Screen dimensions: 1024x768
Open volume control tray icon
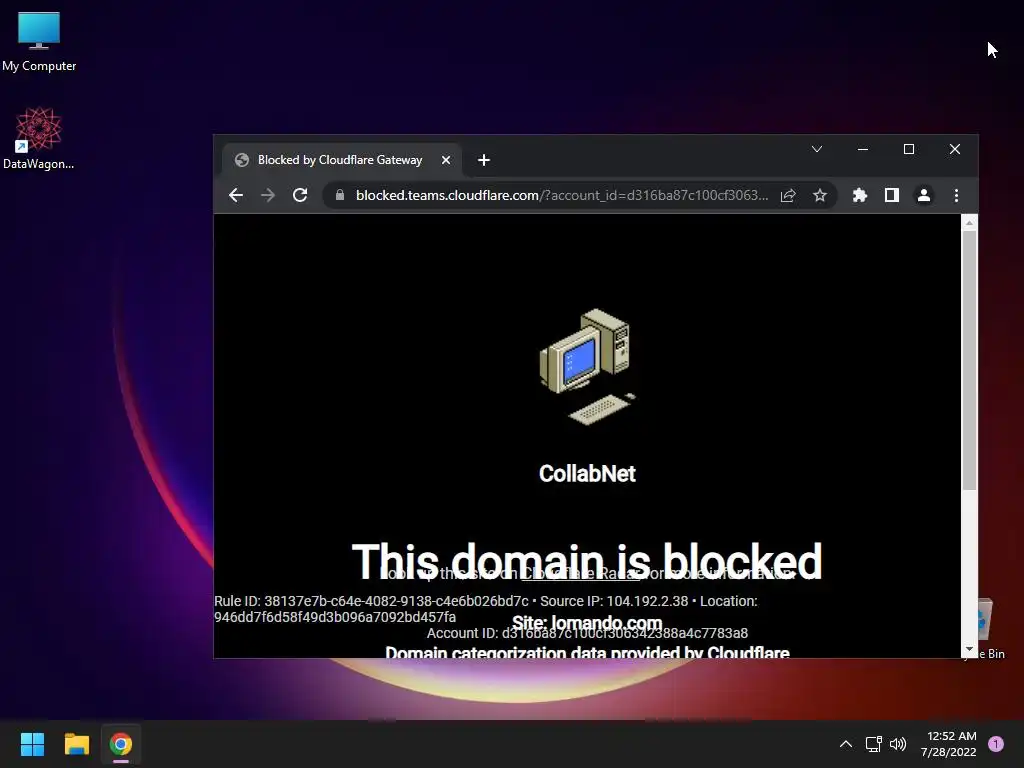pyautogui.click(x=898, y=744)
